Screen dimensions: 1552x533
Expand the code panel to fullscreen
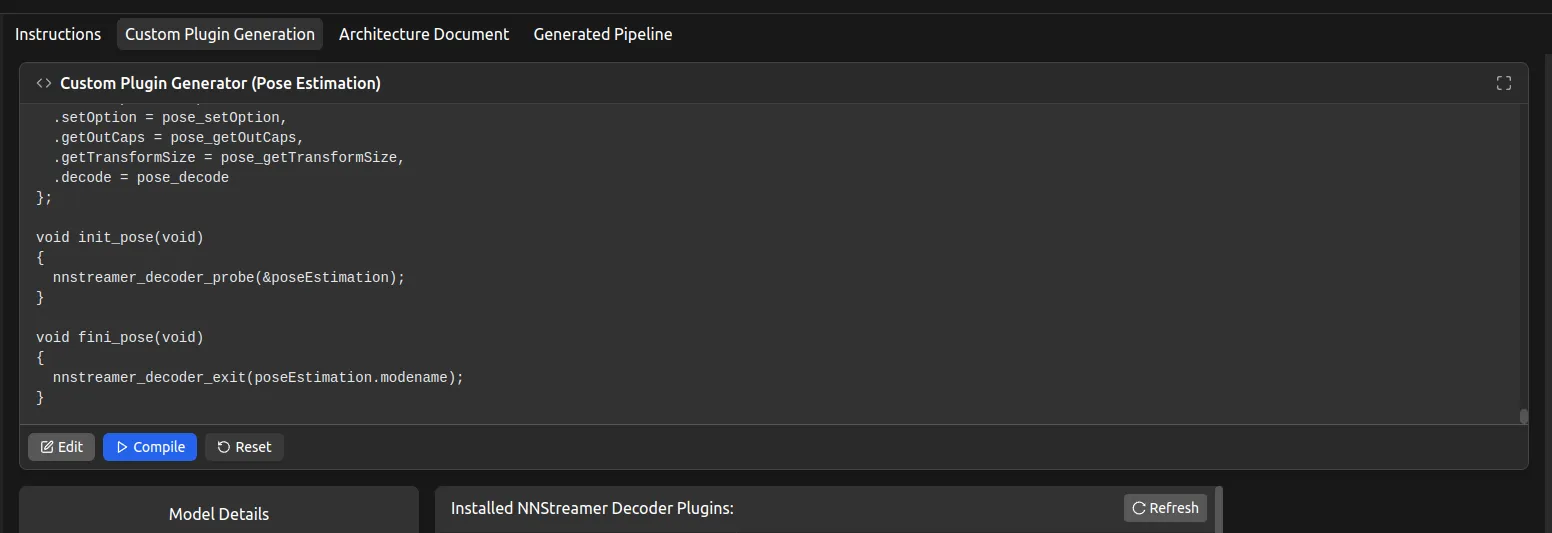(1503, 83)
